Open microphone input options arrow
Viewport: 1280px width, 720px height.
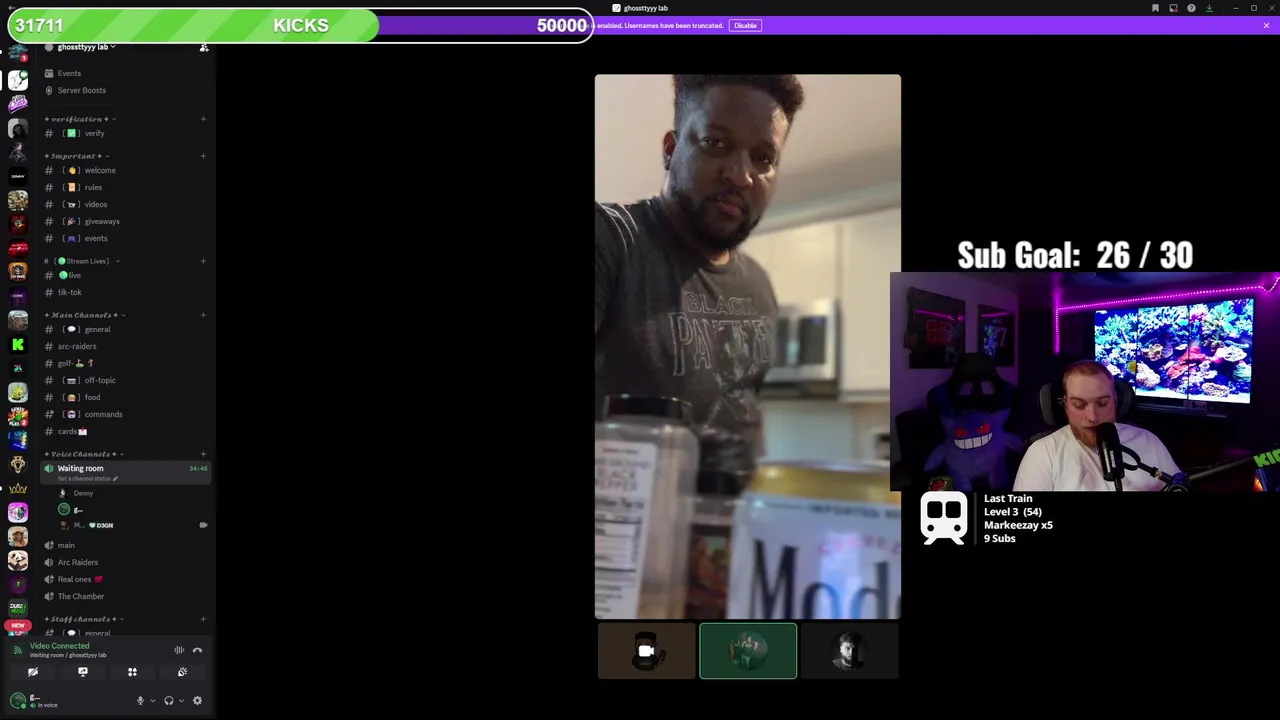(152, 701)
